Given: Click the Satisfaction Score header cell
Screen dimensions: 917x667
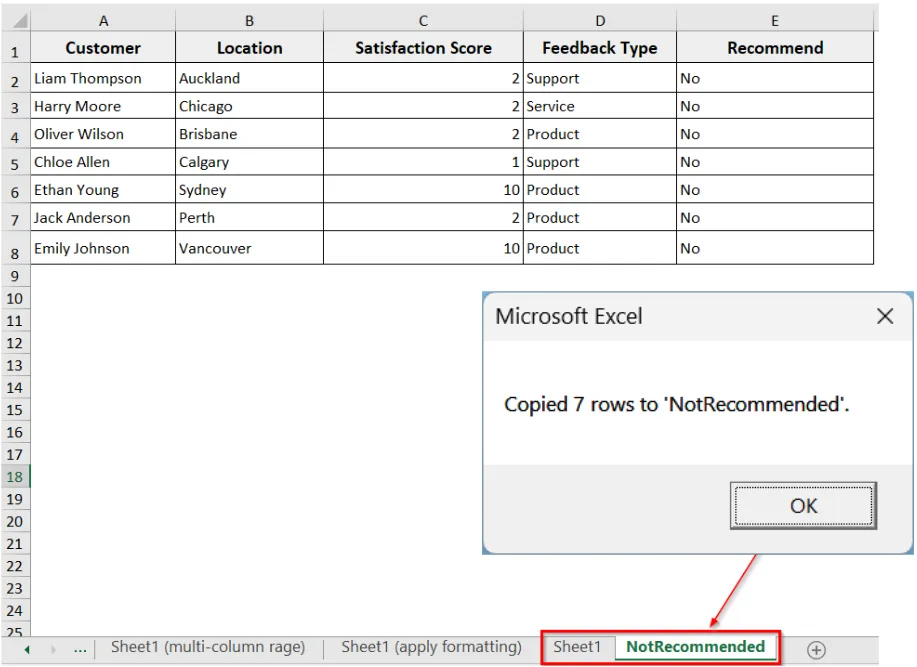Looking at the screenshot, I should (423, 47).
